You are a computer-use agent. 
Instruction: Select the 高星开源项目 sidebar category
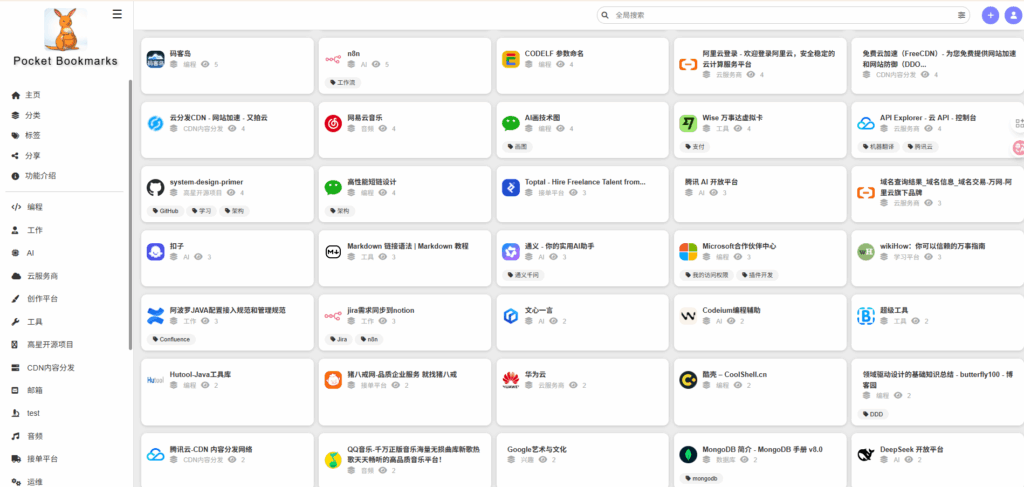50,344
